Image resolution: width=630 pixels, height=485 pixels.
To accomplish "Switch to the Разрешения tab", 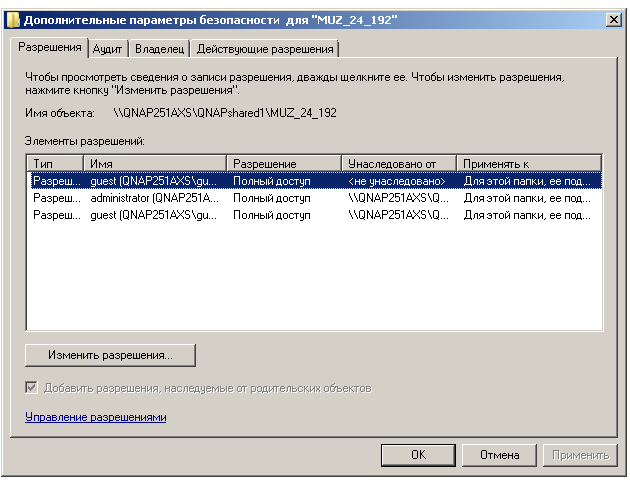I will 50,48.
